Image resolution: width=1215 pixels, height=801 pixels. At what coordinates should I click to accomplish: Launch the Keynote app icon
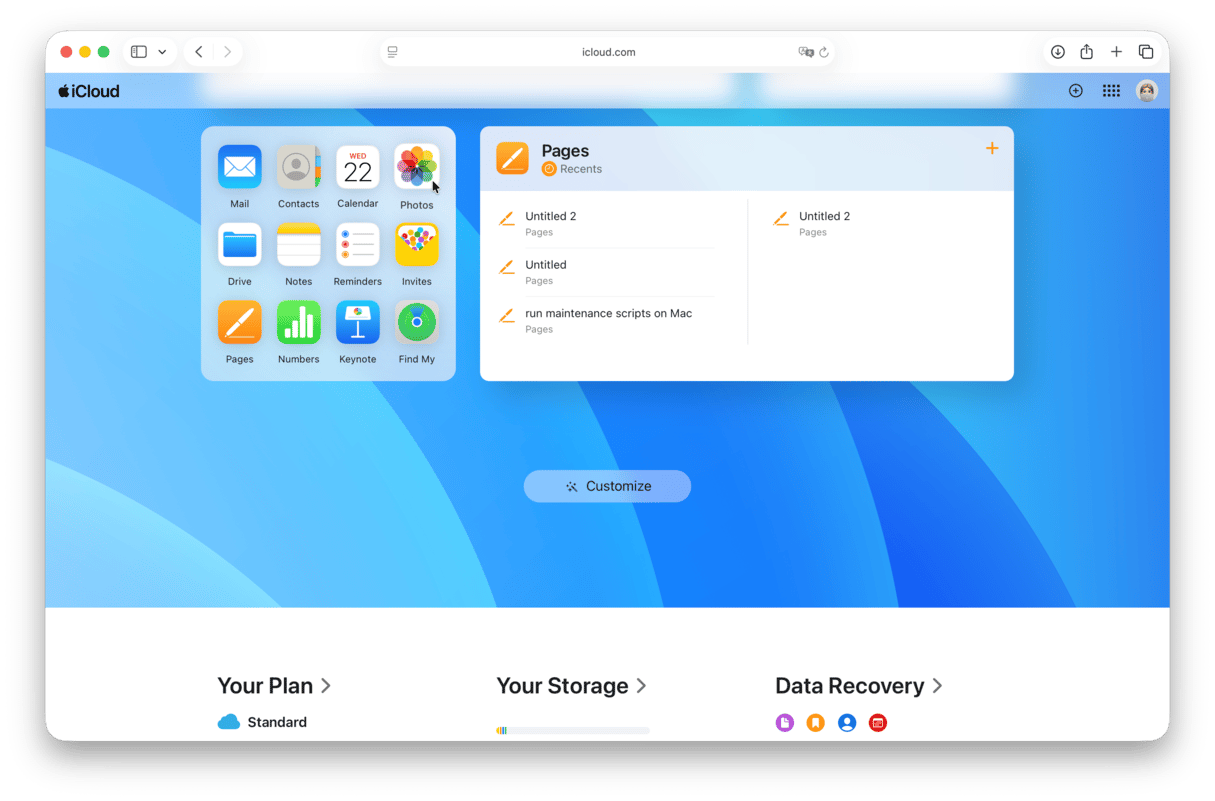[357, 323]
